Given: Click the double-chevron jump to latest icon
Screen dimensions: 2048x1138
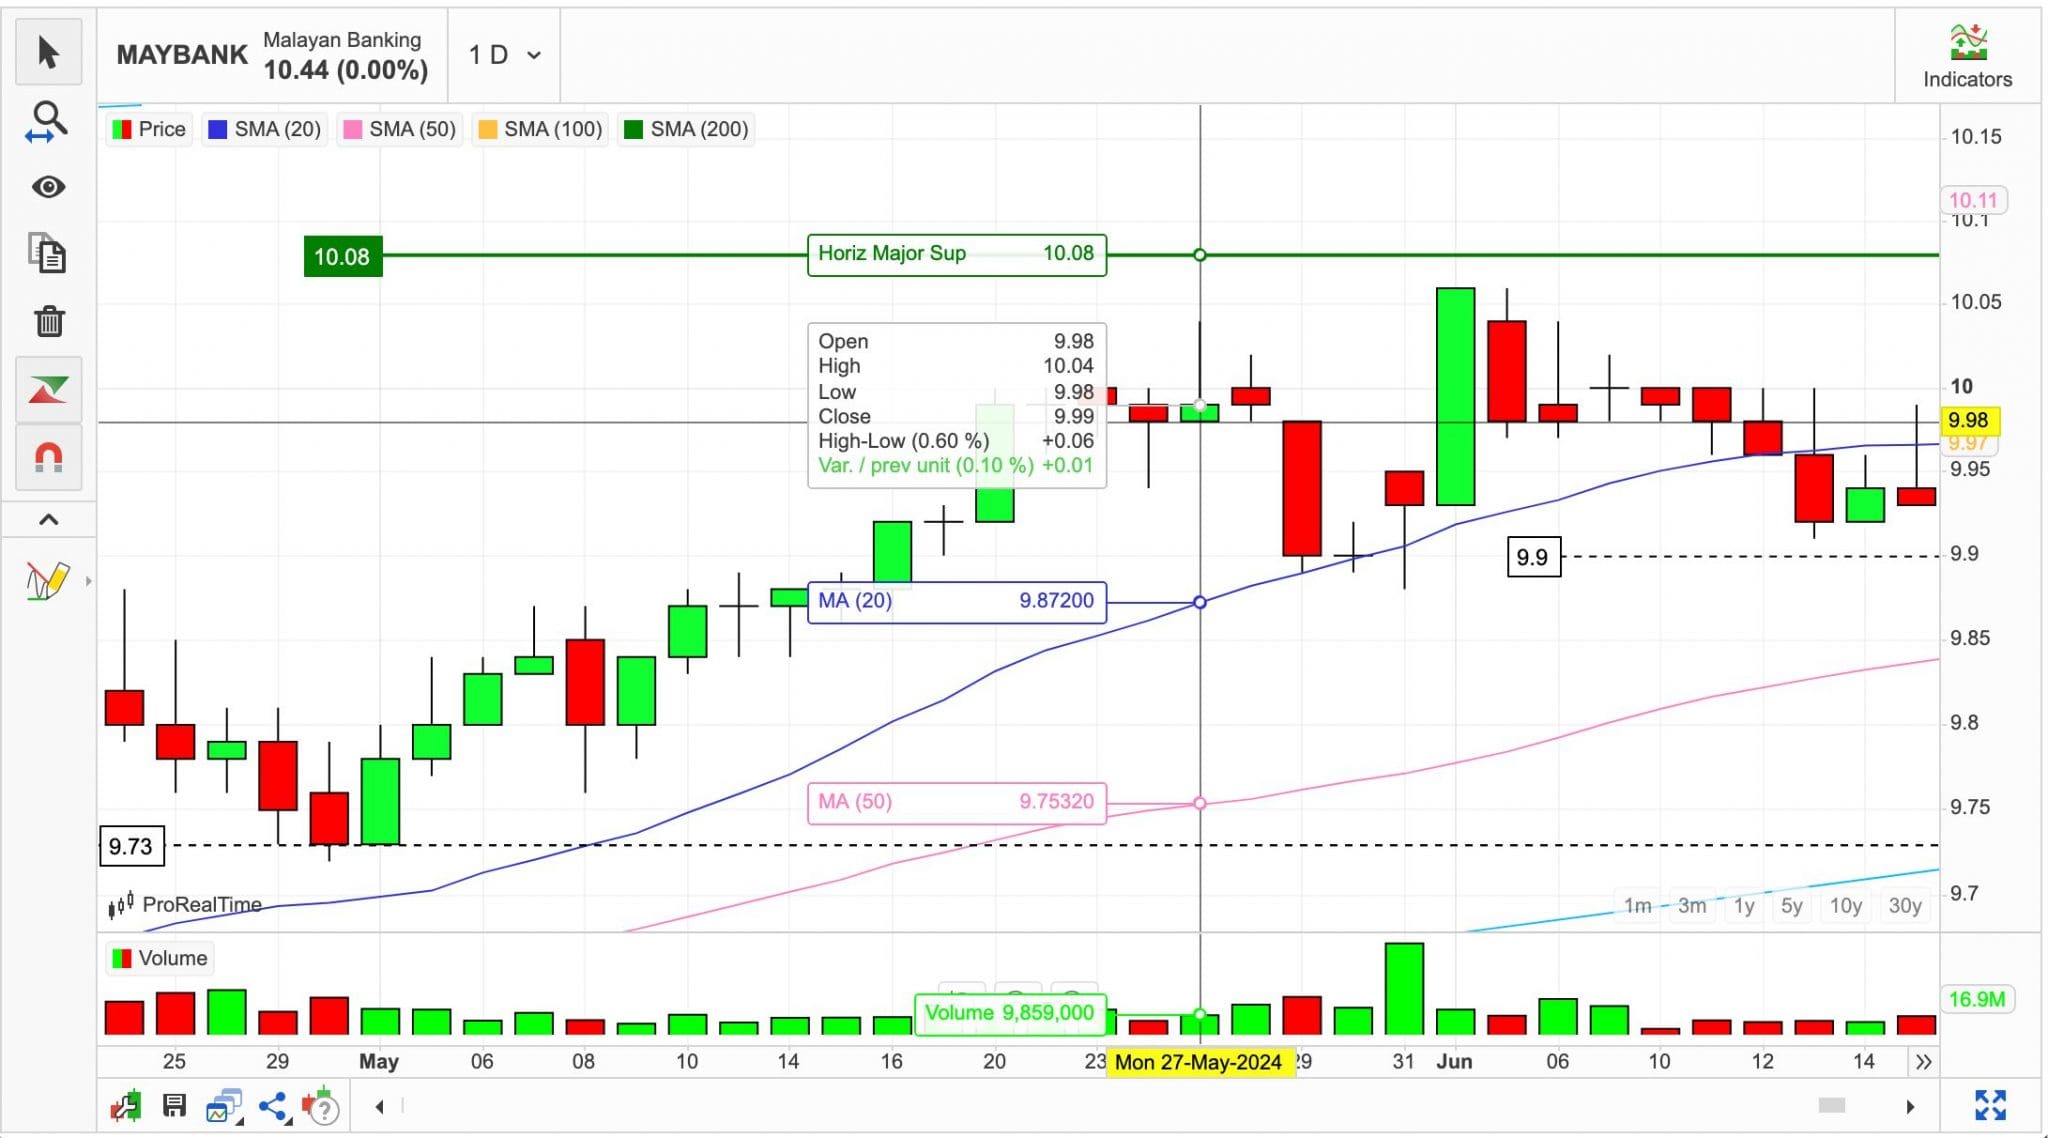Looking at the screenshot, I should (1923, 1062).
